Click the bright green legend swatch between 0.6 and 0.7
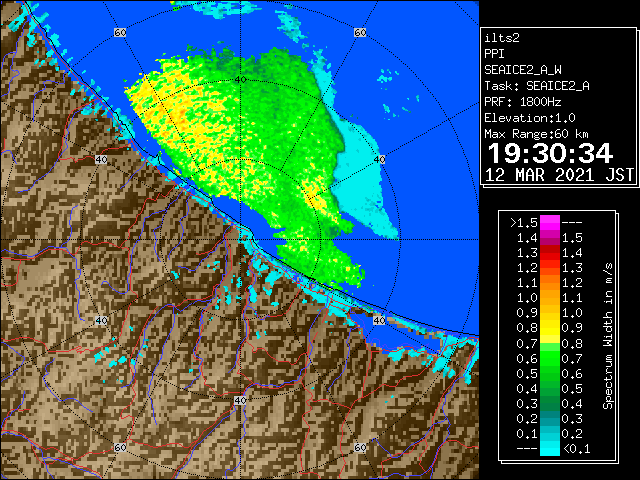 click(550, 358)
